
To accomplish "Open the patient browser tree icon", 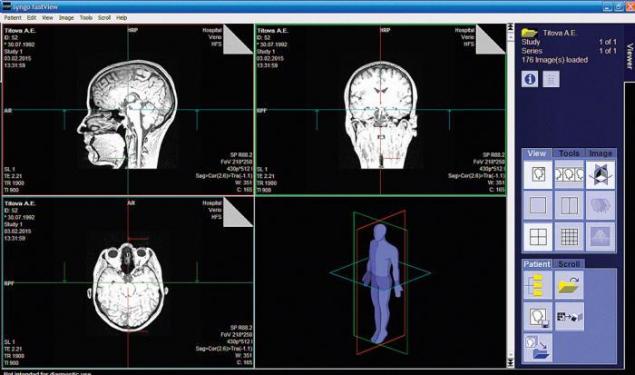I will (x=538, y=285).
